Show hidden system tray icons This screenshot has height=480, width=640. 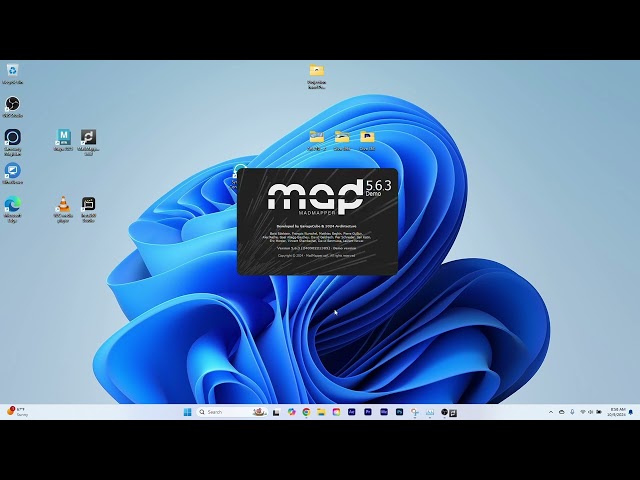(x=551, y=412)
